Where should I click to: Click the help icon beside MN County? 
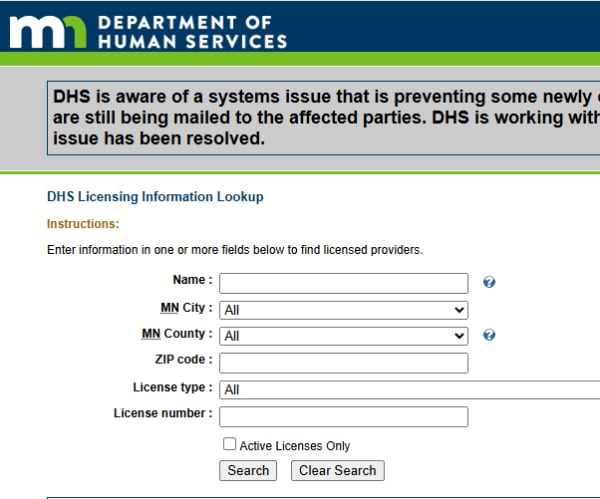point(489,336)
